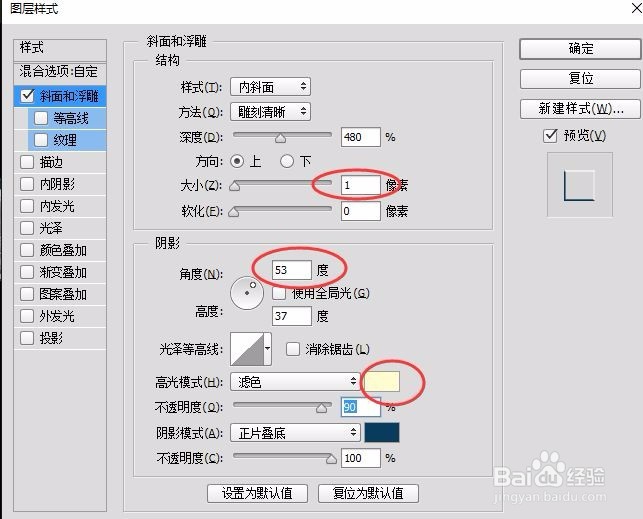The height and width of the screenshot is (519, 643).
Task: Expand the 光泽等高线 picker arrow
Action: pos(267,349)
